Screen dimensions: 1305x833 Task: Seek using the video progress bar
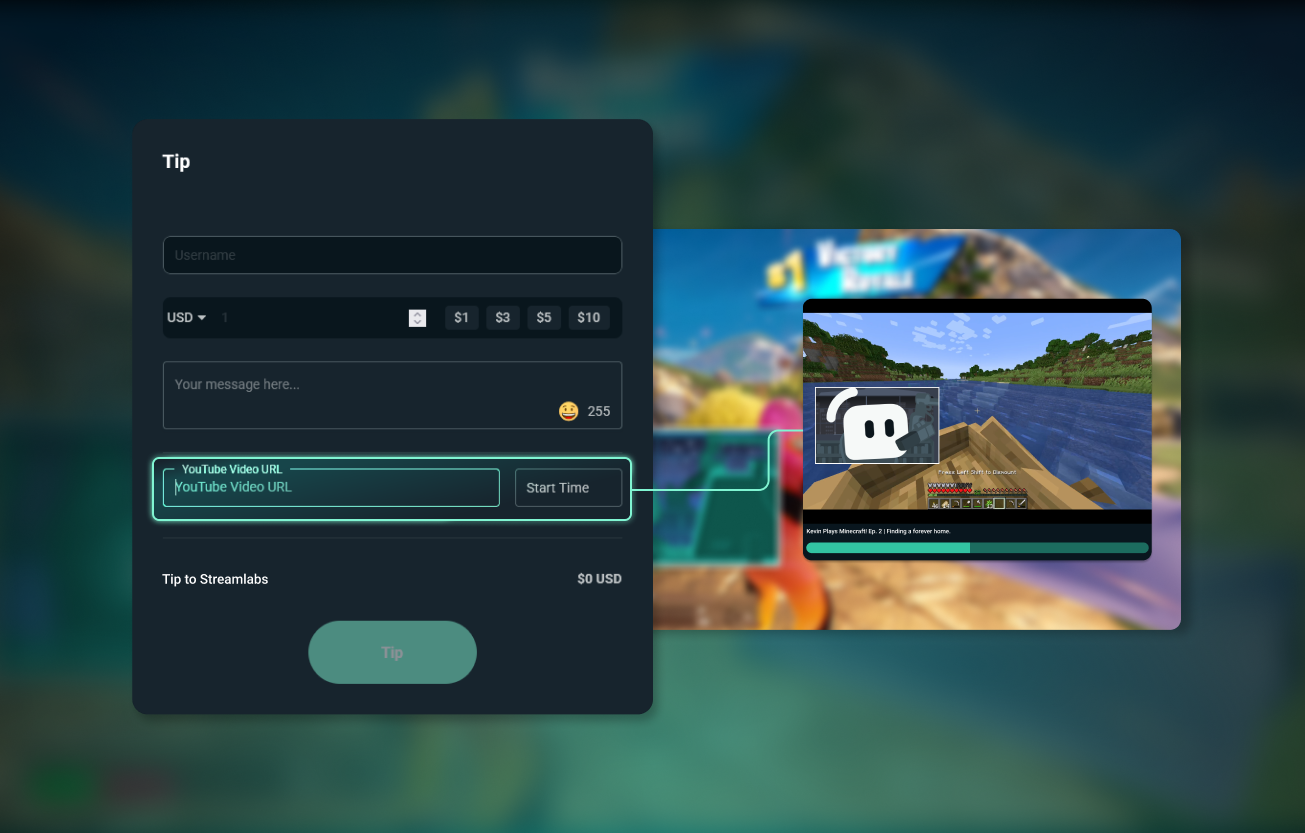tap(977, 548)
